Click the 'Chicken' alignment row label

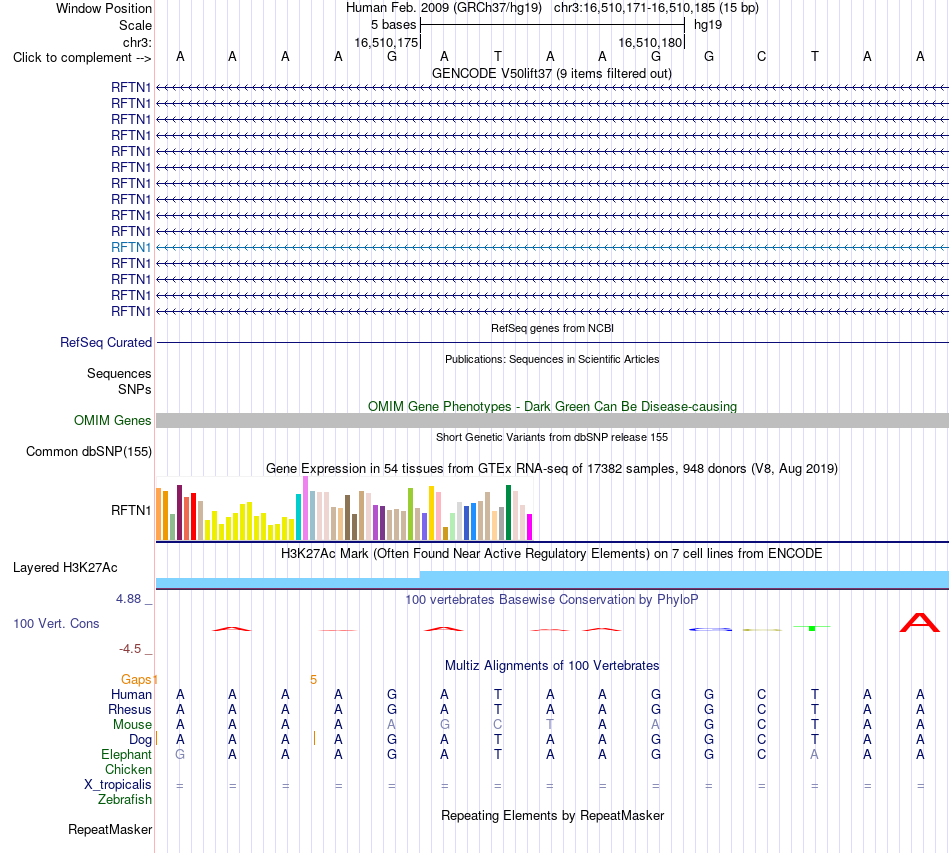(128, 769)
